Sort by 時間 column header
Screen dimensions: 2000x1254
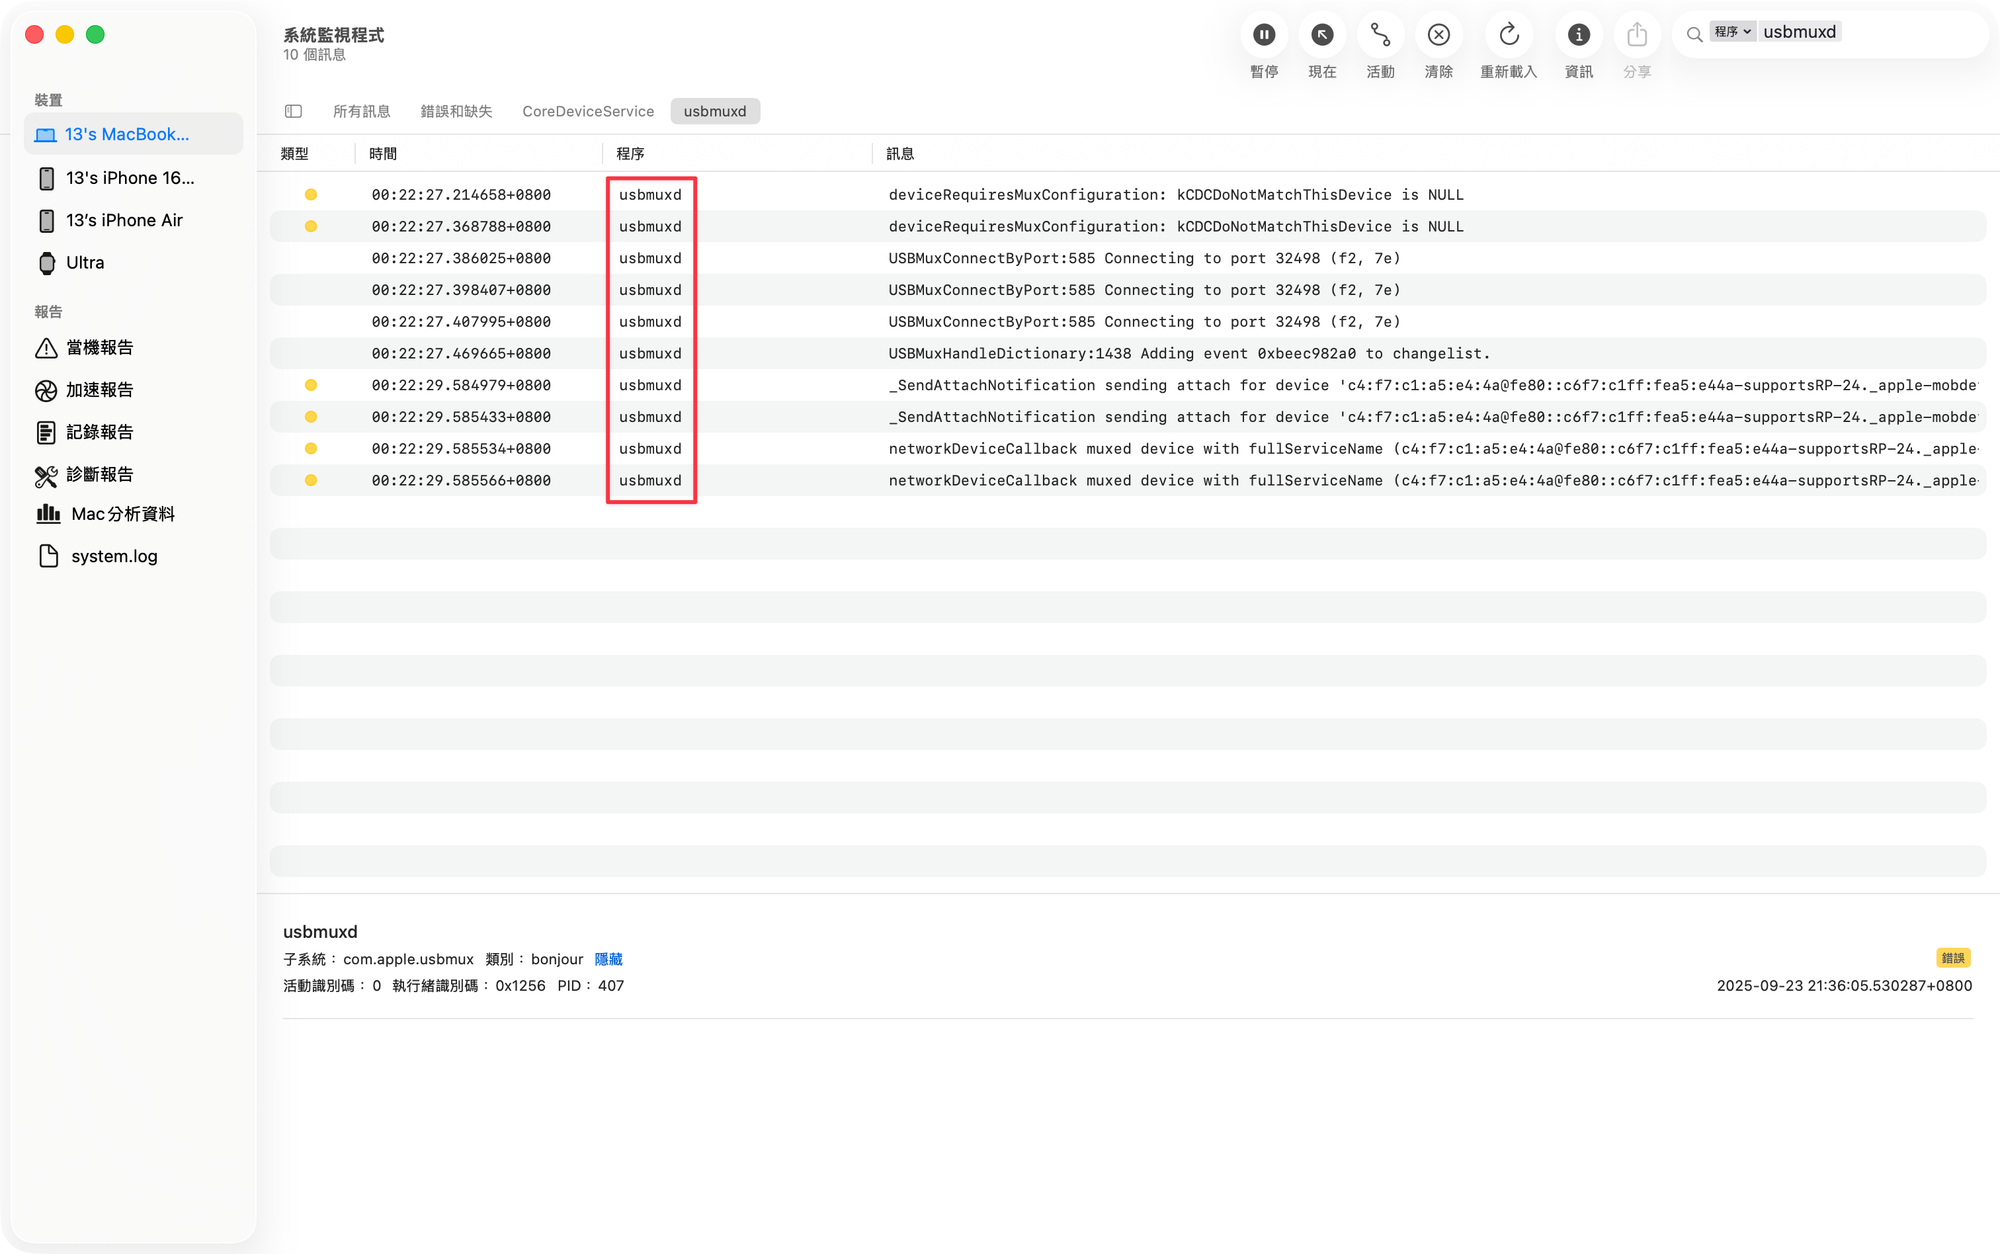pos(383,153)
